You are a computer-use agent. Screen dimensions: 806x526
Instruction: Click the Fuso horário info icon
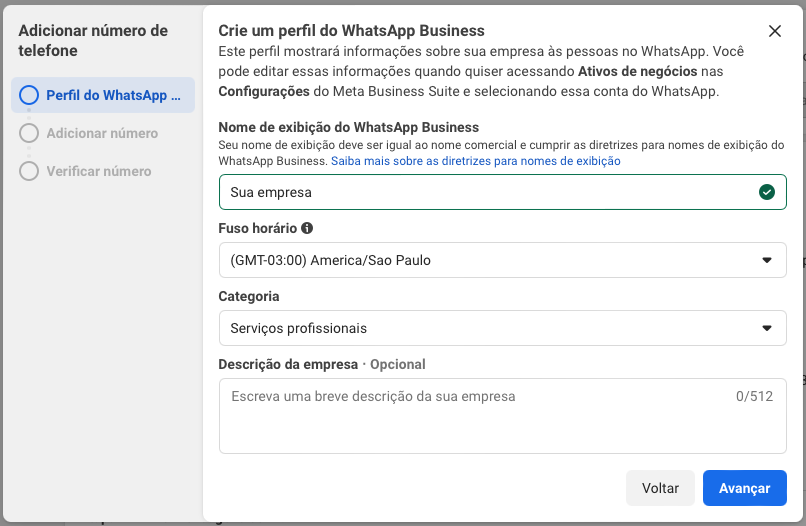[307, 228]
